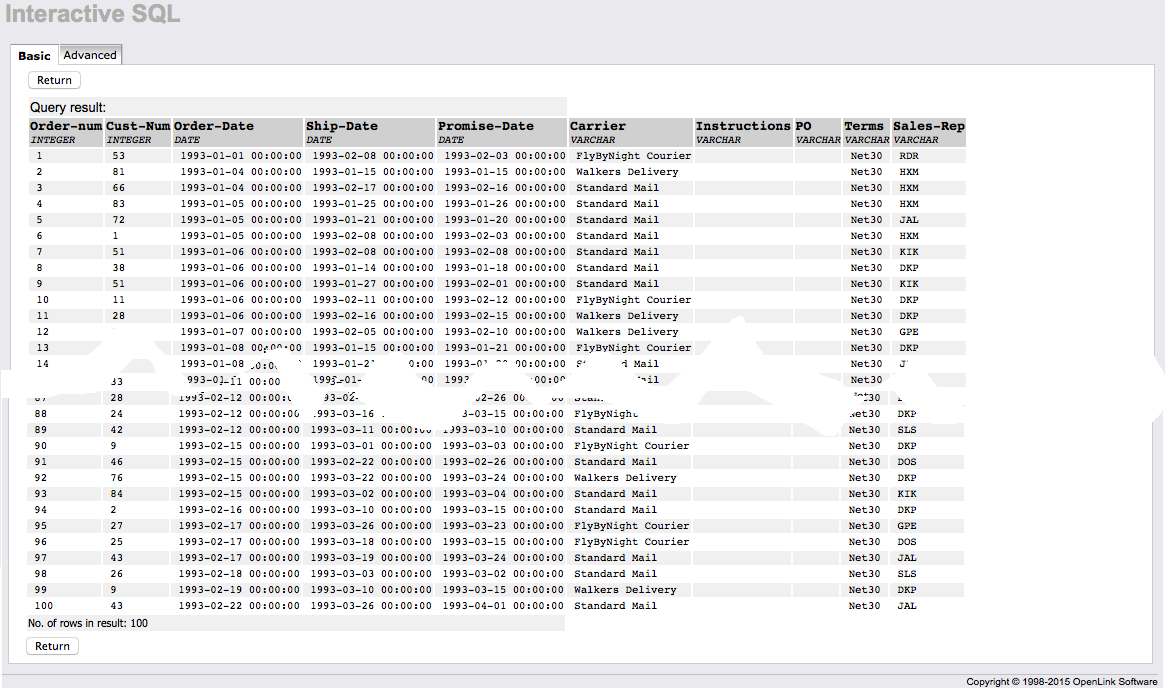The height and width of the screenshot is (692, 1165).
Task: Click the Cust-Num column header
Action: [x=138, y=126]
